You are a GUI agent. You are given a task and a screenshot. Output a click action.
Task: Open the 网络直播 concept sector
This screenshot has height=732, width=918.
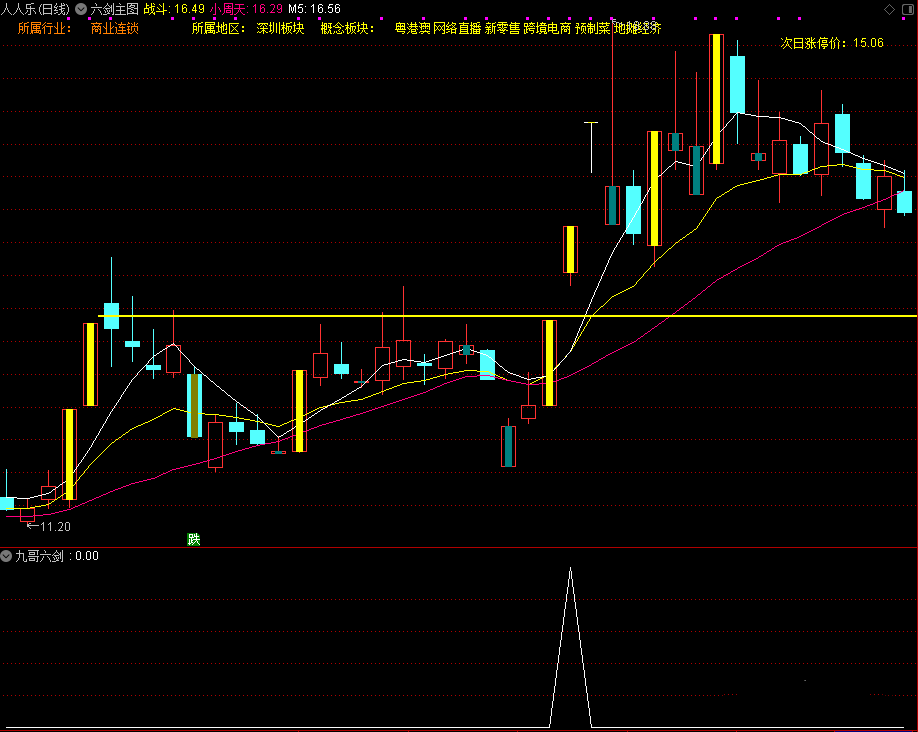tap(457, 28)
